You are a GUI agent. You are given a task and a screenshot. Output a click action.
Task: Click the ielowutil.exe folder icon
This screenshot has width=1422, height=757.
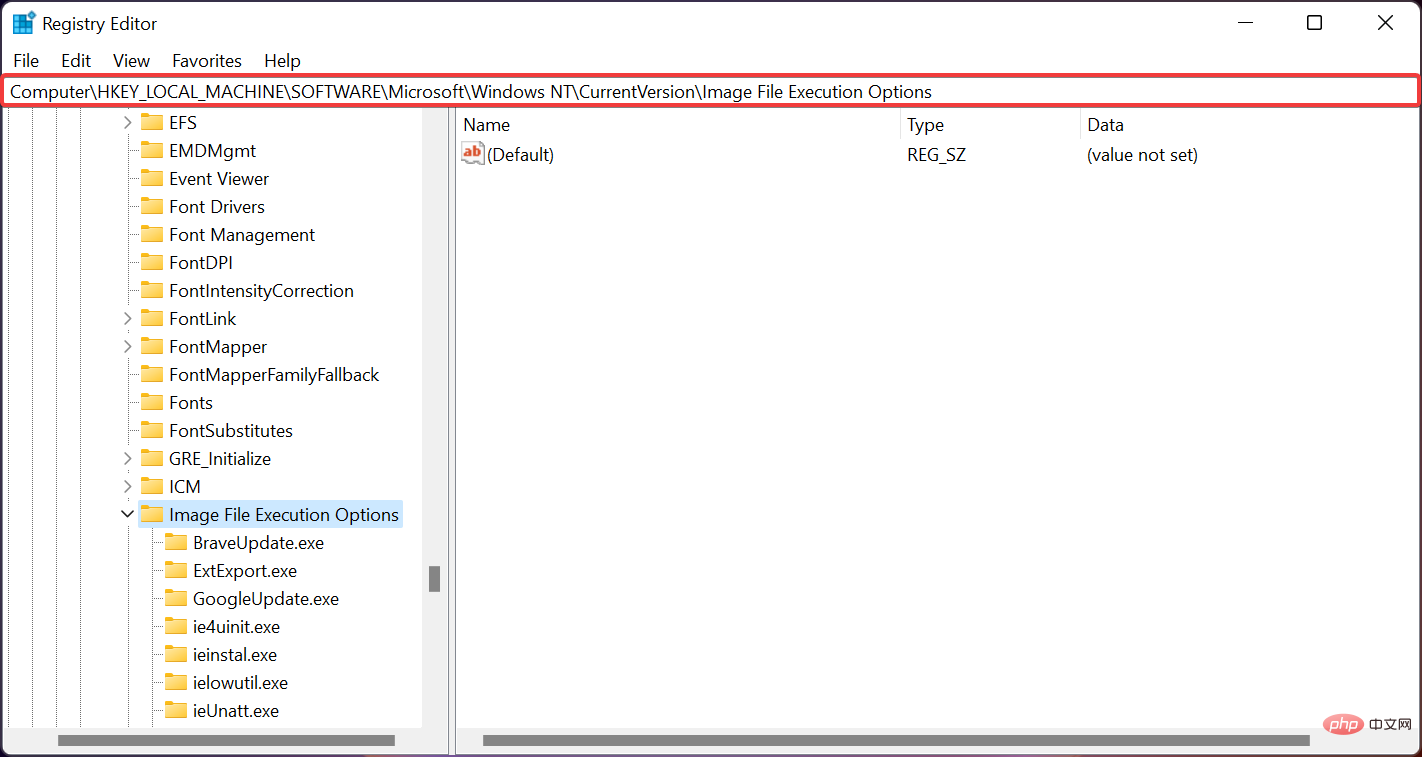coord(176,682)
